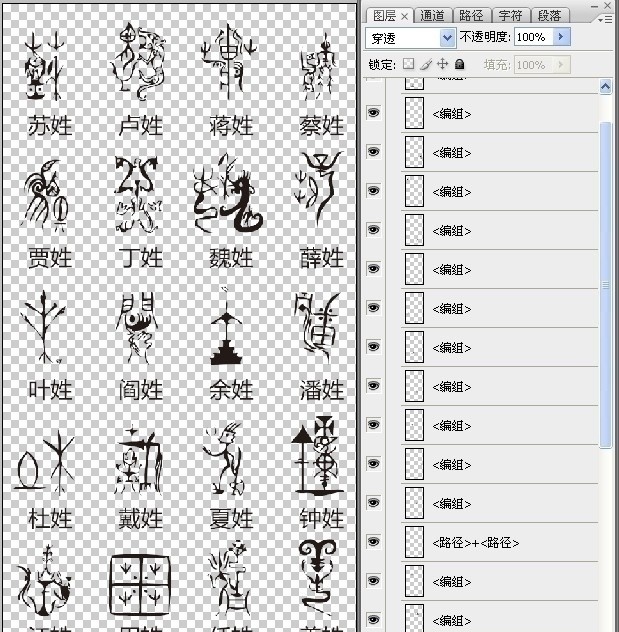This screenshot has height=632, width=619.
Task: Select the 图层 tab
Action: click(x=384, y=16)
